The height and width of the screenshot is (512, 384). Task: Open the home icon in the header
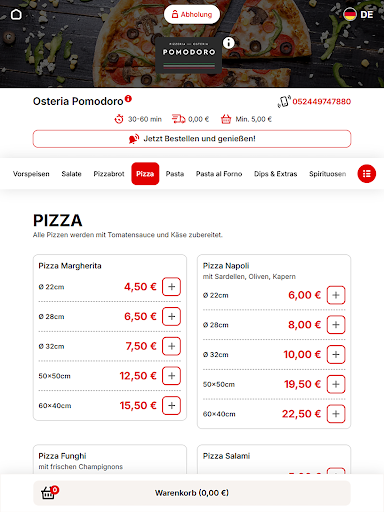pos(16,14)
